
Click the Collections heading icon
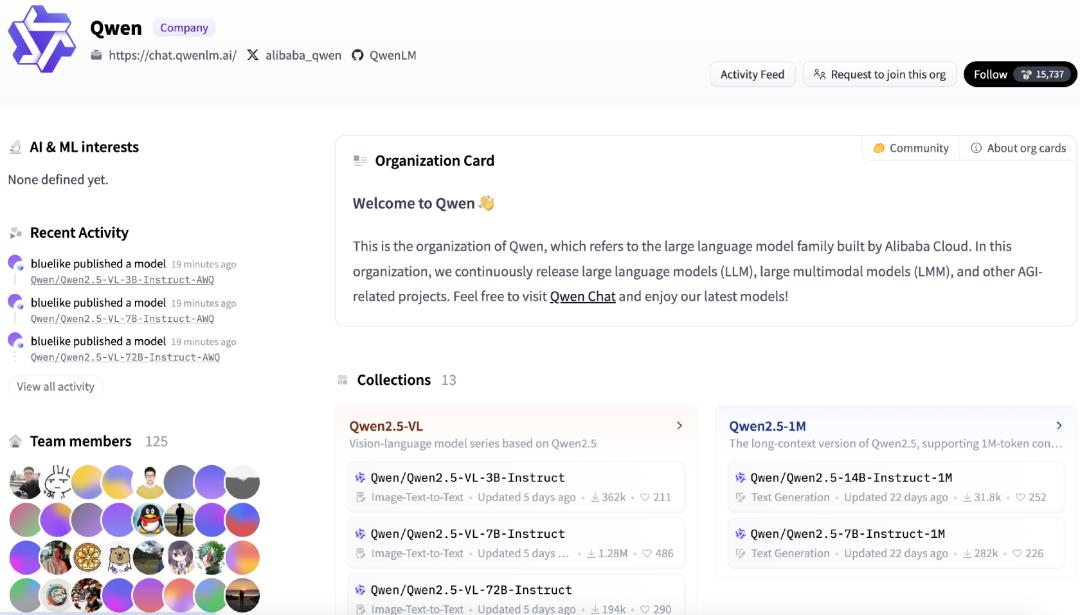coord(342,380)
